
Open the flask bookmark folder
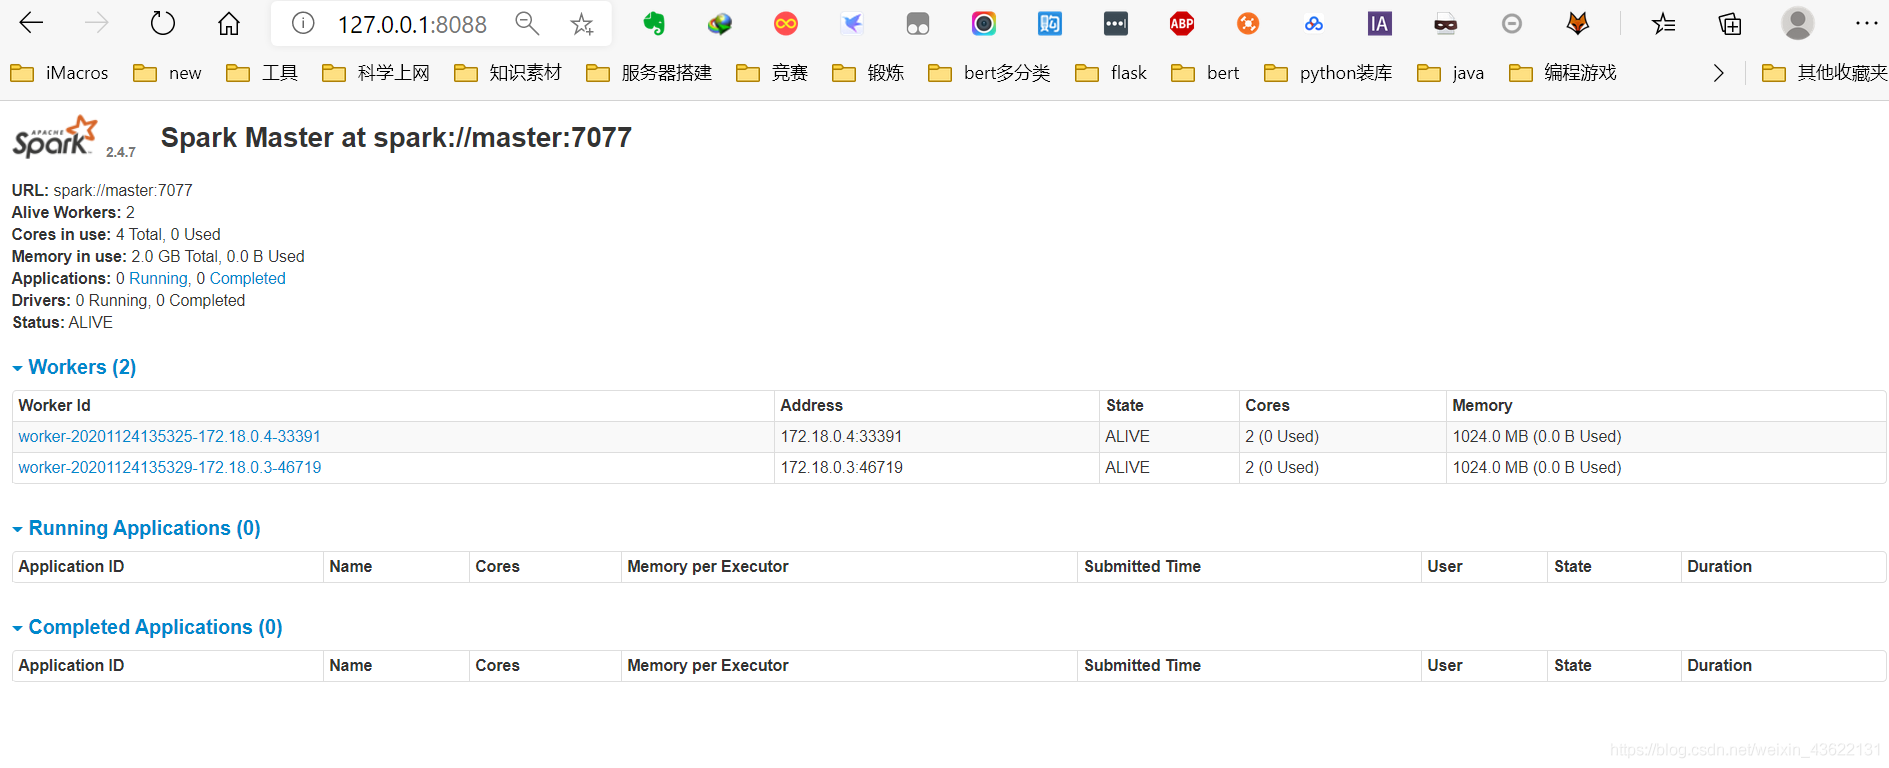pos(1111,73)
